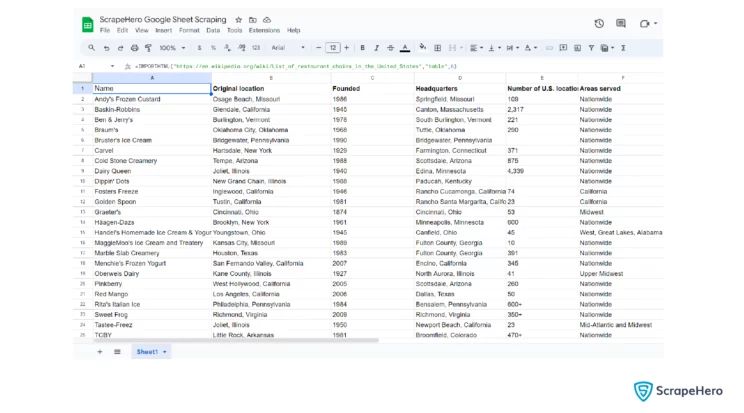
Task: Open Google Sheets home icon
Action: point(87,24)
